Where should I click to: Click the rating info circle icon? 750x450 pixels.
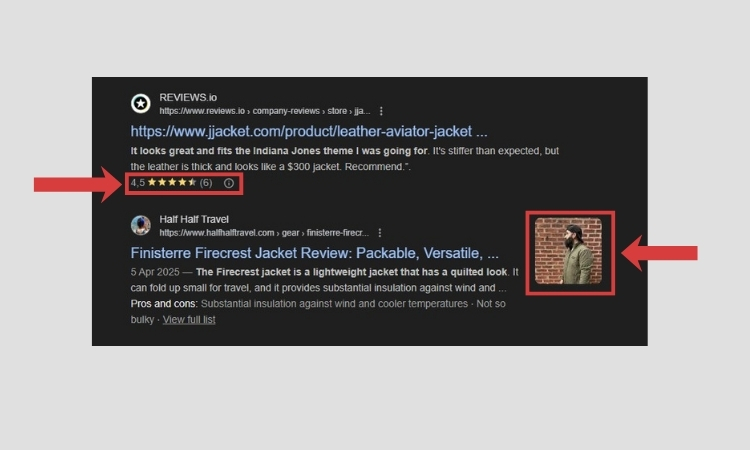tap(229, 183)
